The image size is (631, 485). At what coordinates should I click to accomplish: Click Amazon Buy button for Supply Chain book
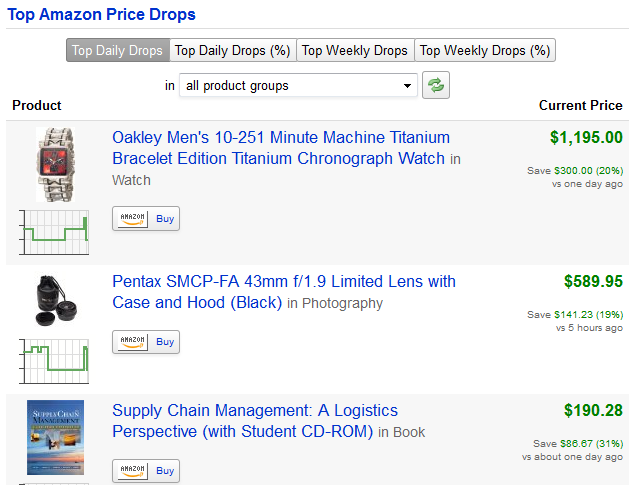click(146, 471)
